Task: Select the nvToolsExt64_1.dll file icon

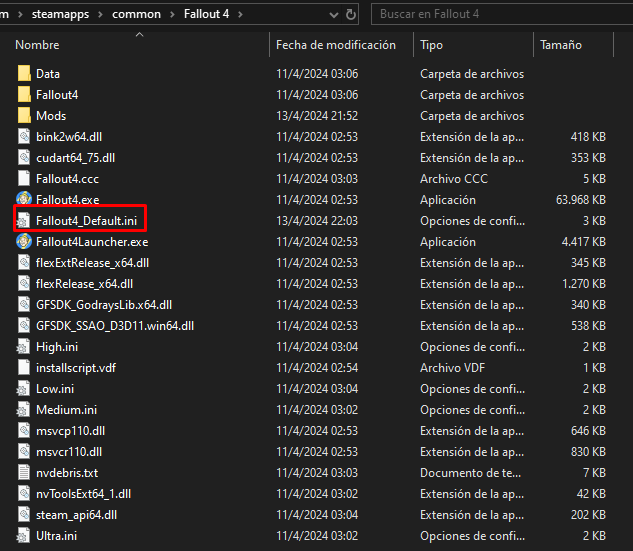Action: [x=24, y=493]
